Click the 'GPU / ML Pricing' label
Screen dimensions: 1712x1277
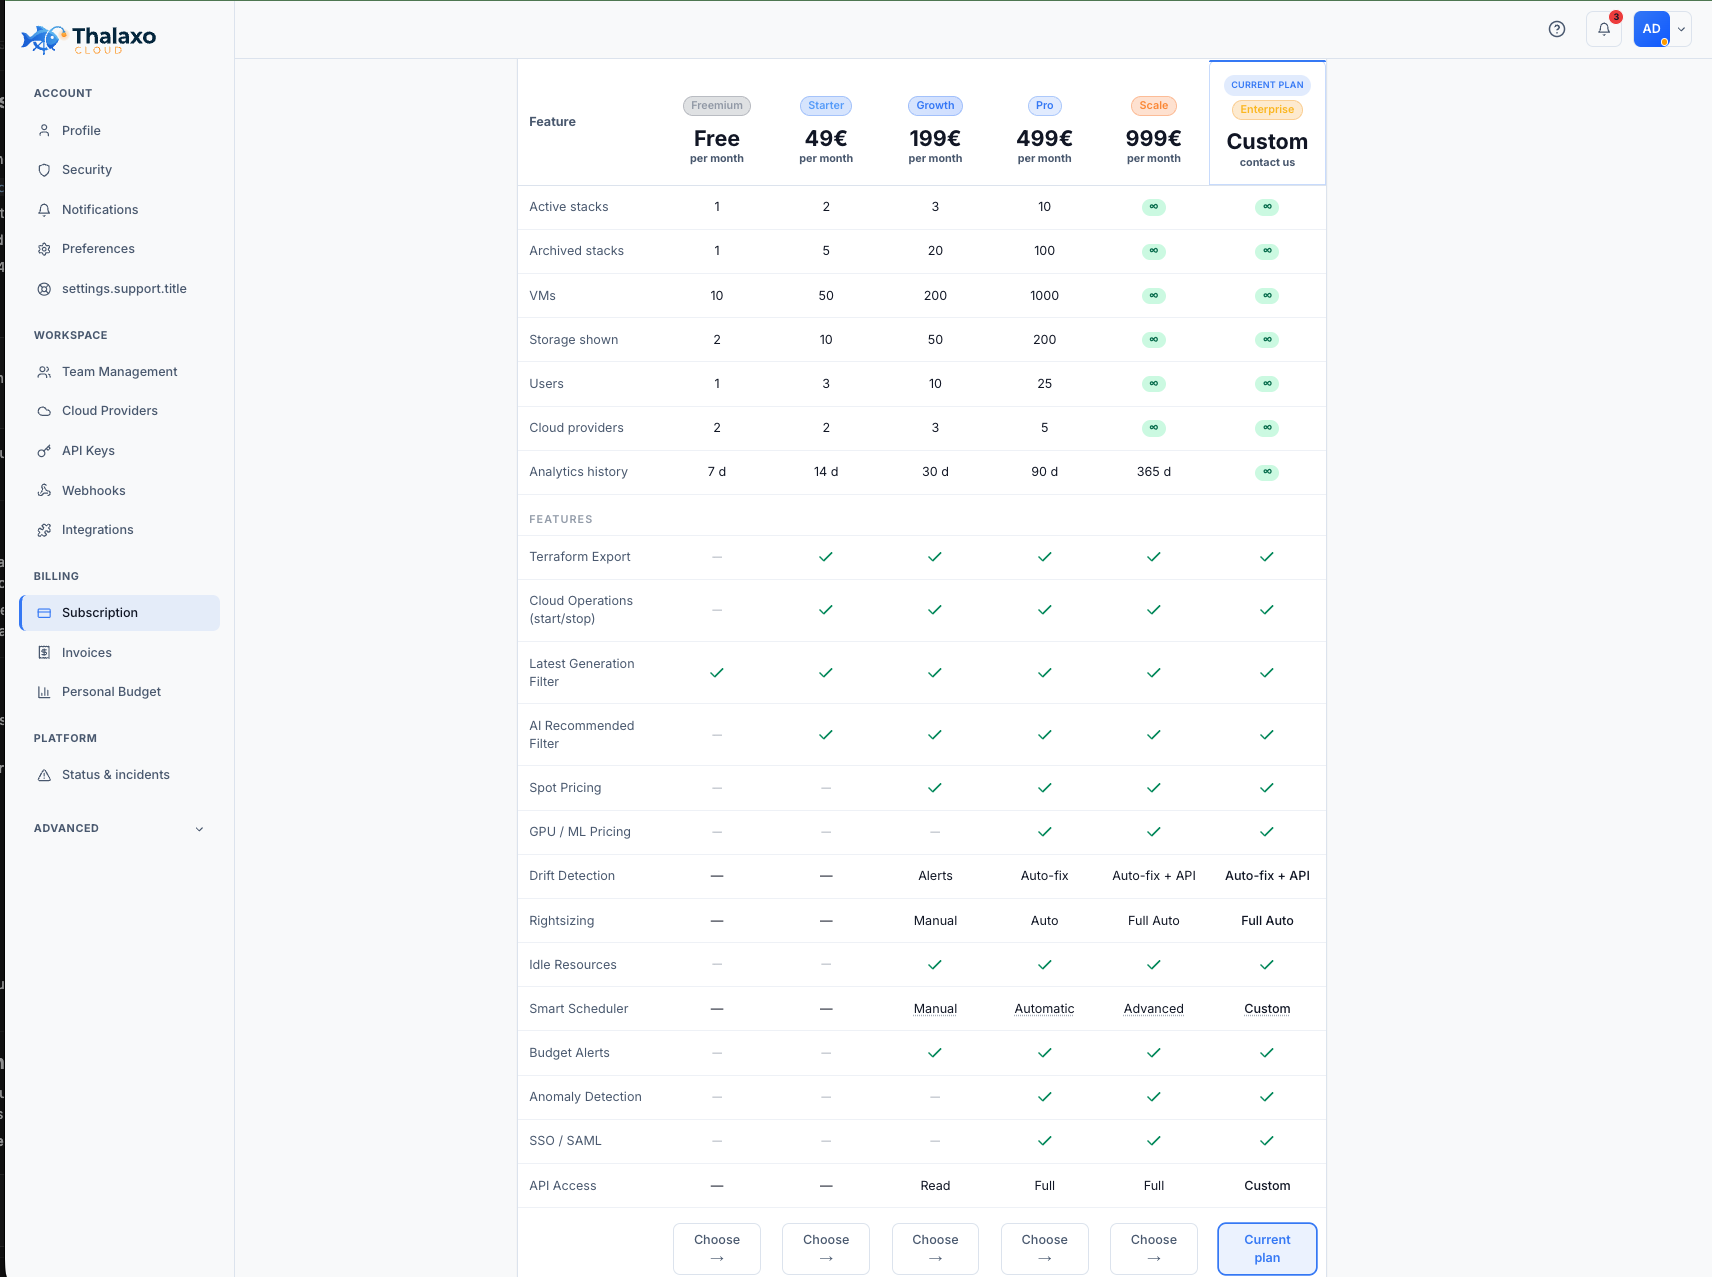(580, 832)
